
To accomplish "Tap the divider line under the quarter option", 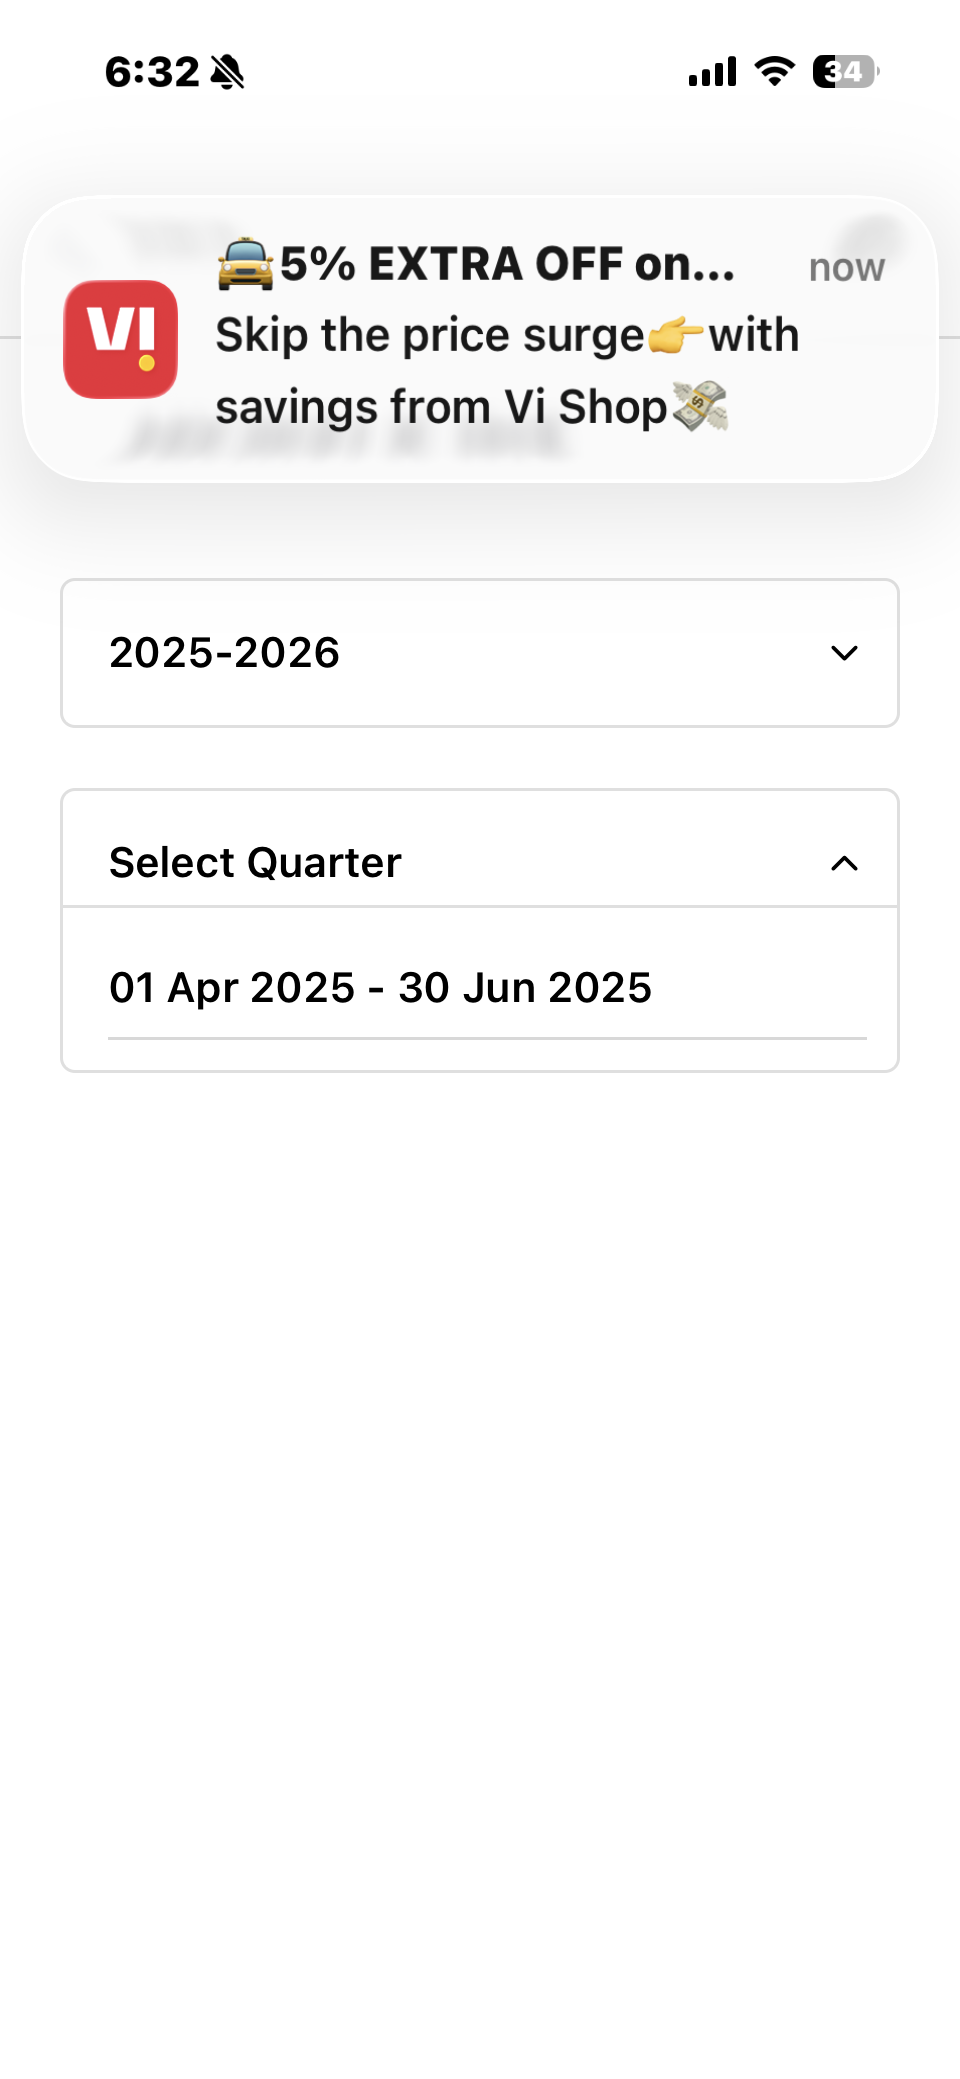I will (x=487, y=1039).
